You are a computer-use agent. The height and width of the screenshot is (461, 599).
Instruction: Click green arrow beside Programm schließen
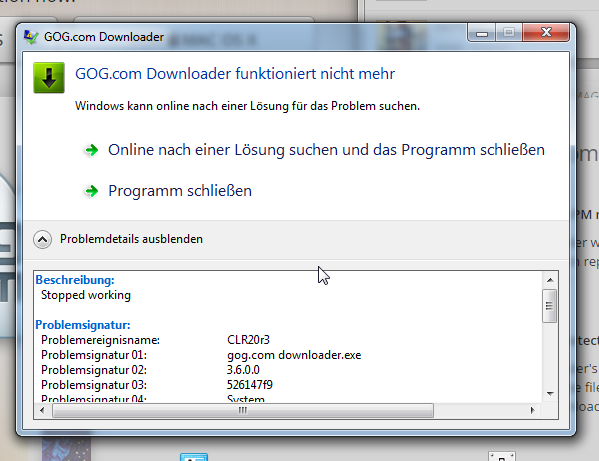[x=91, y=191]
